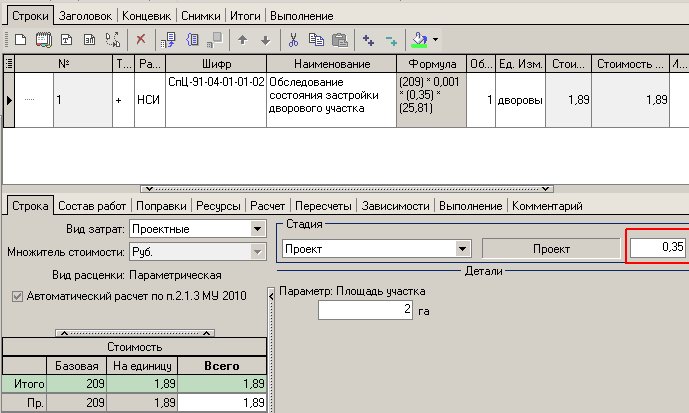Click the fill color bucket icon
Screen dimensions: 689x413
420,40
